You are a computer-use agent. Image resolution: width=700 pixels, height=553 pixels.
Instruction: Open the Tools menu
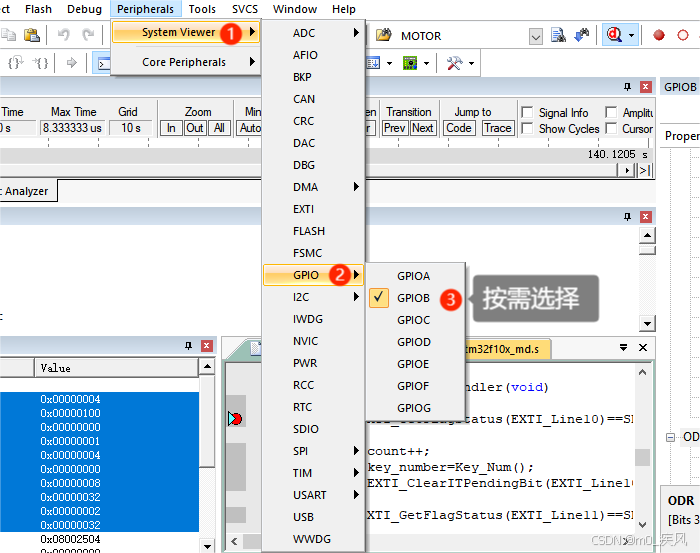click(x=202, y=9)
